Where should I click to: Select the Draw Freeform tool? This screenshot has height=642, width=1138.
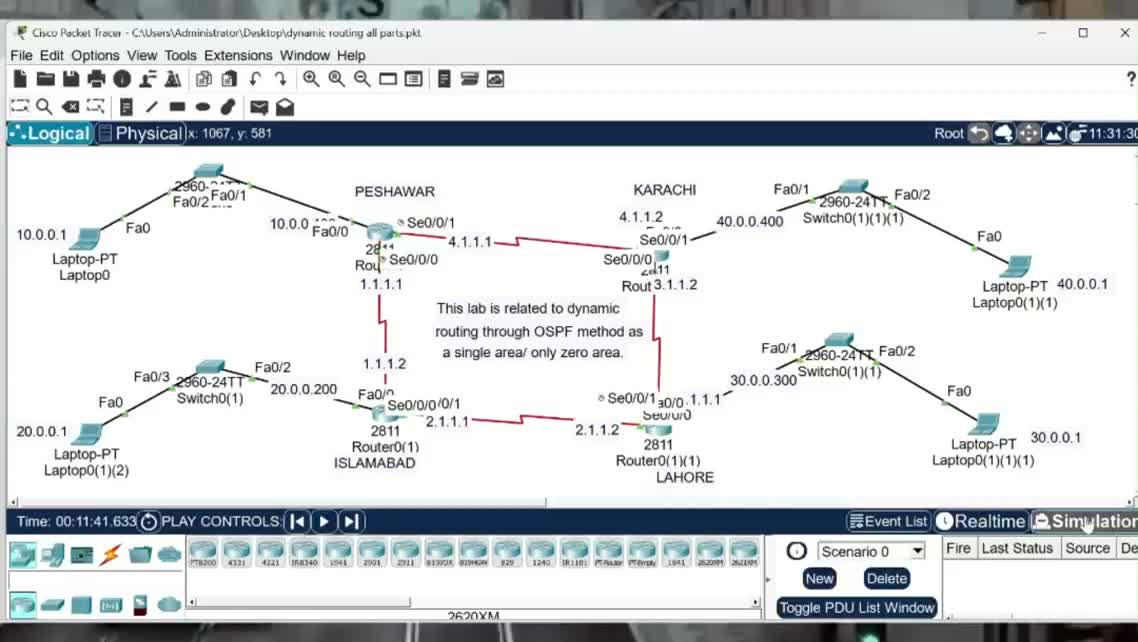pyautogui.click(x=228, y=107)
